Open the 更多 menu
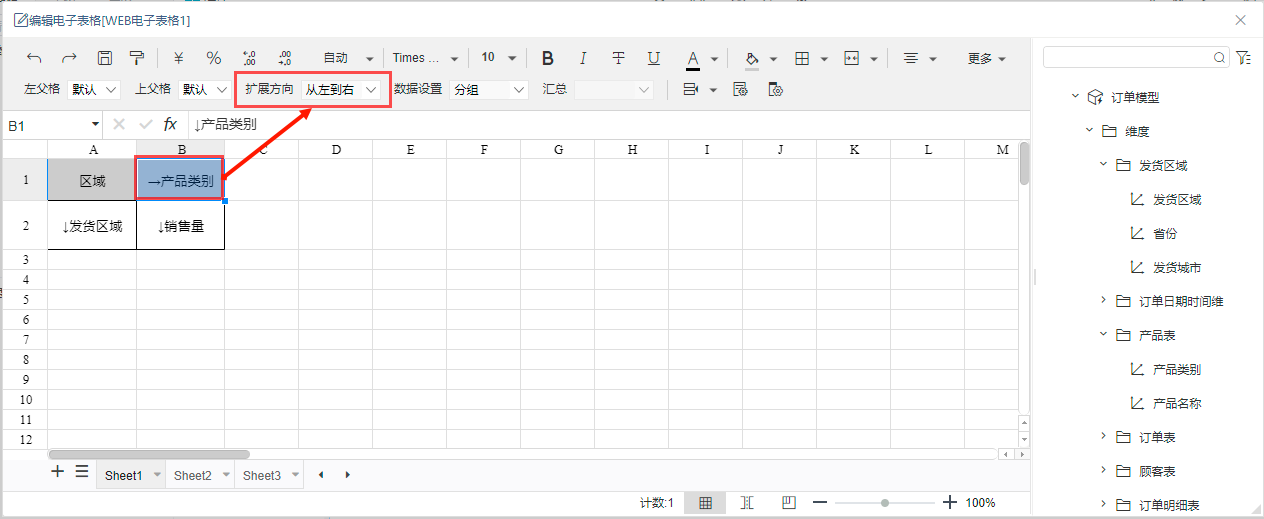This screenshot has width=1264, height=519. click(x=986, y=58)
